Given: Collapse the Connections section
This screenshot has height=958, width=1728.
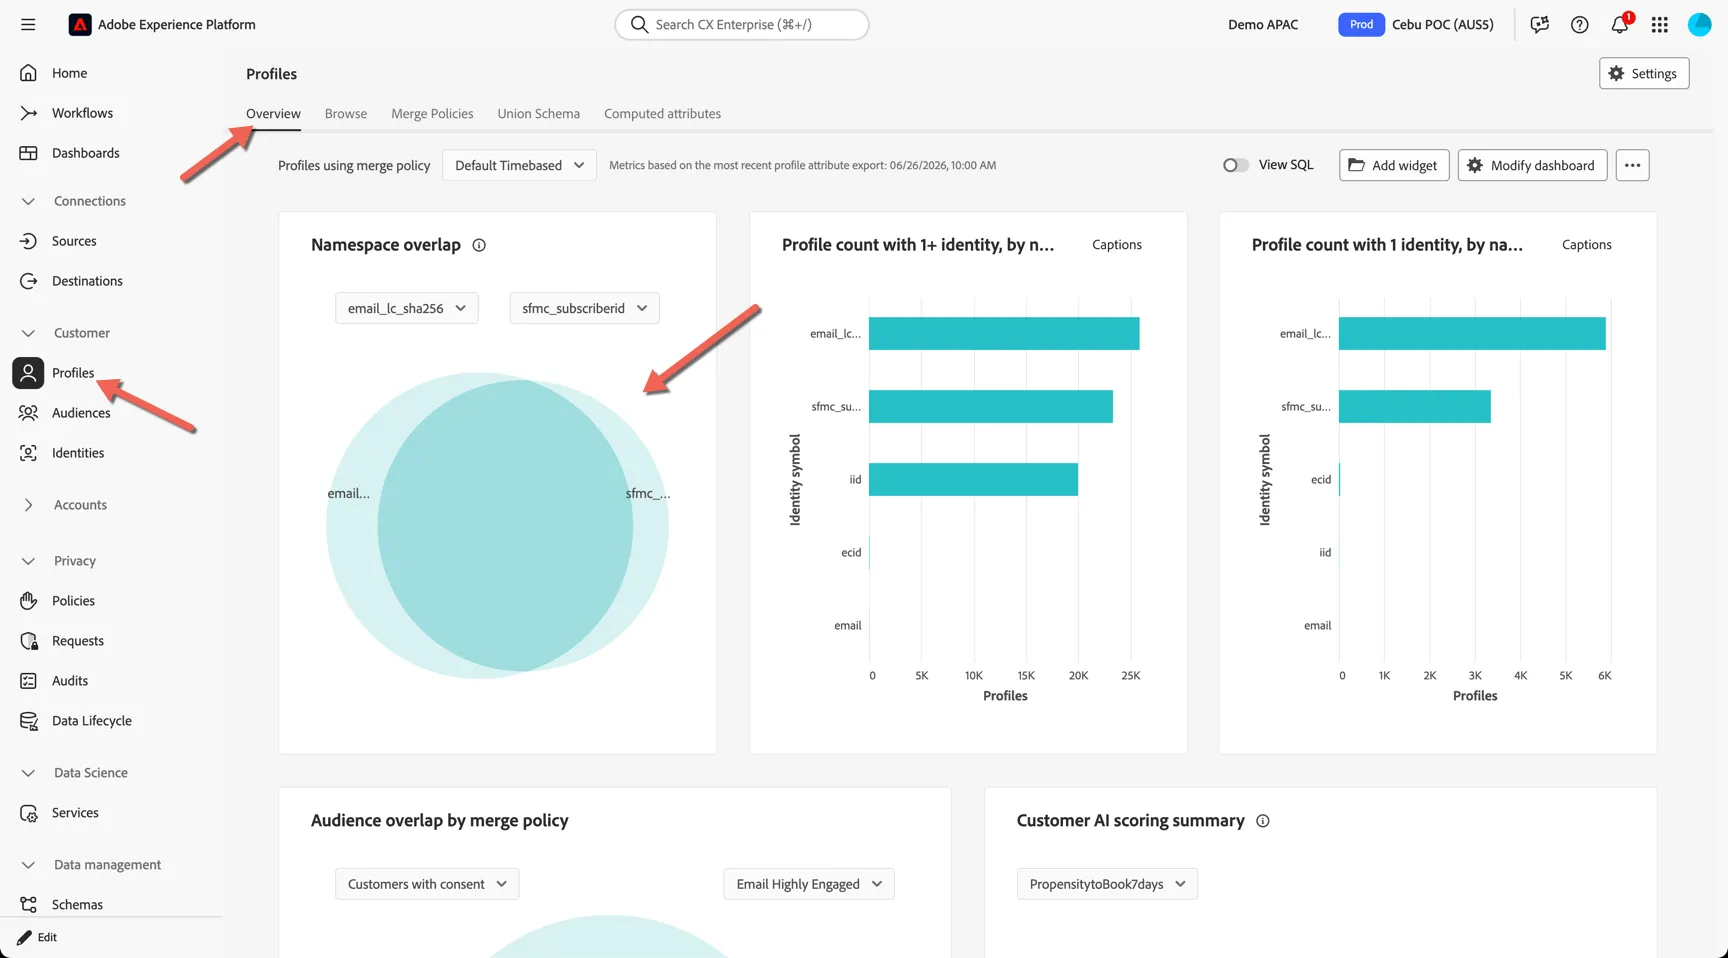Looking at the screenshot, I should (28, 201).
